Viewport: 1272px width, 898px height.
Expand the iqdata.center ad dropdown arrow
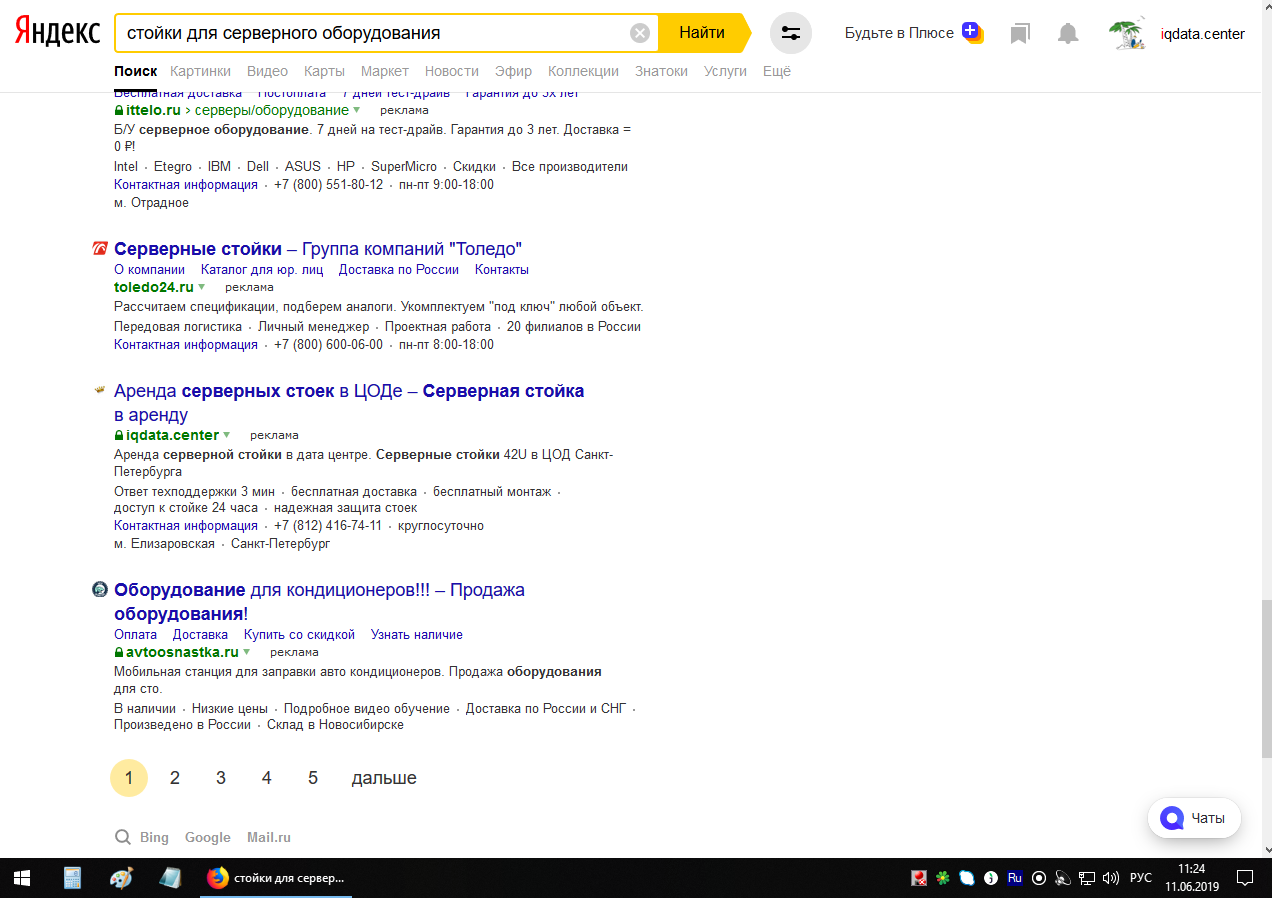click(x=226, y=435)
